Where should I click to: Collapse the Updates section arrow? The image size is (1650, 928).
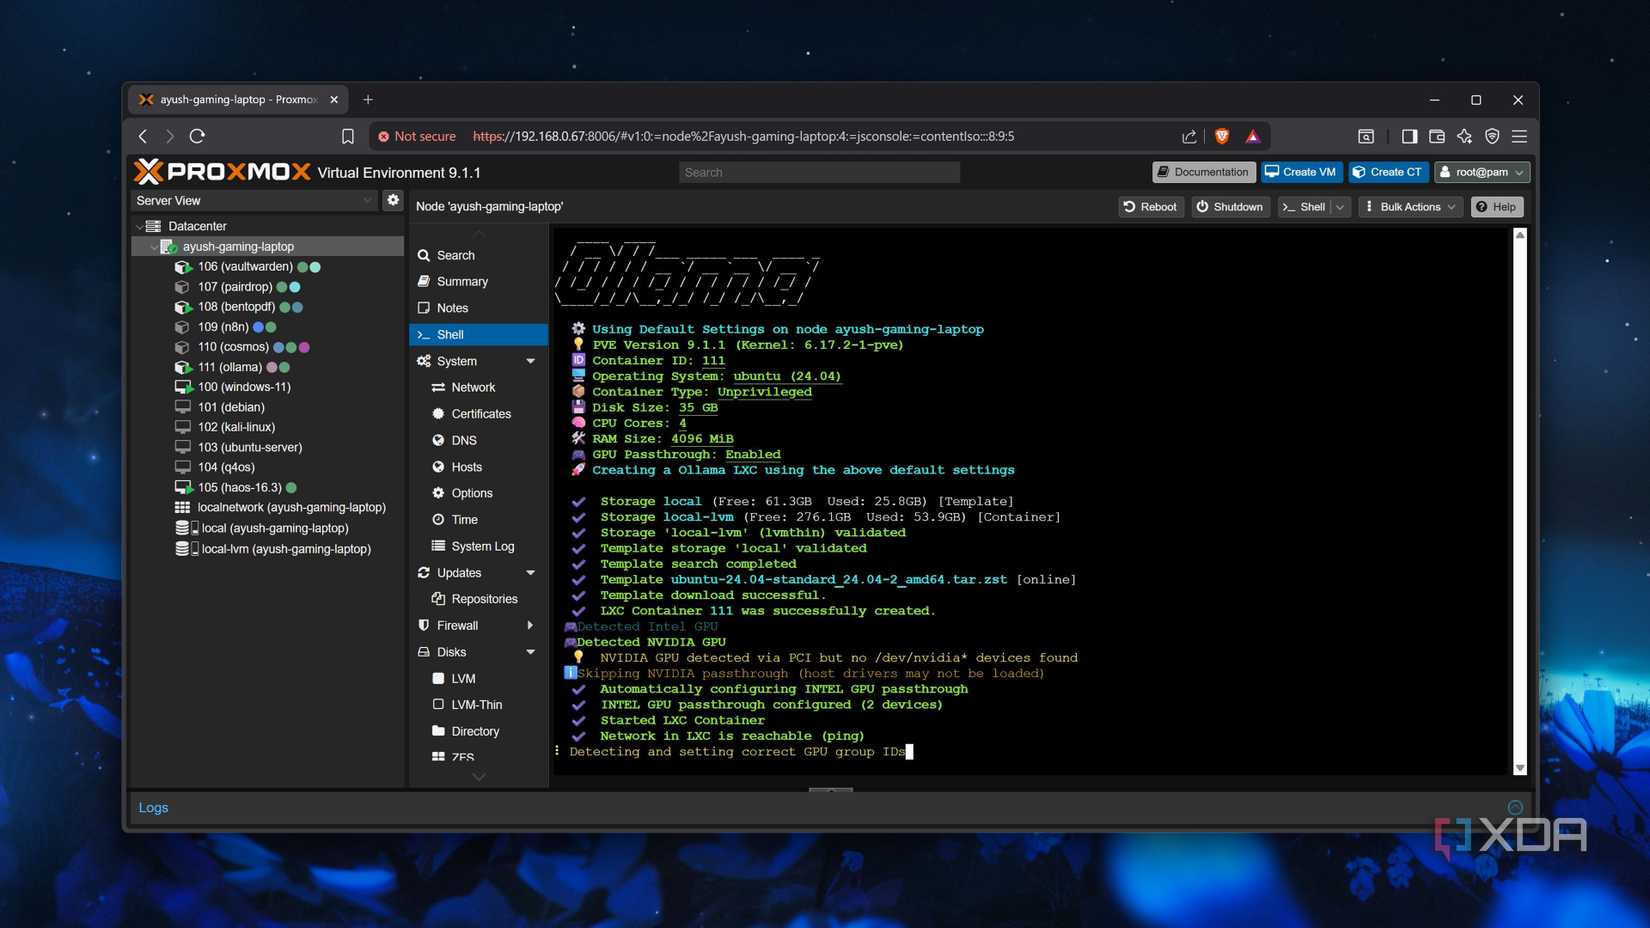[x=531, y=573]
